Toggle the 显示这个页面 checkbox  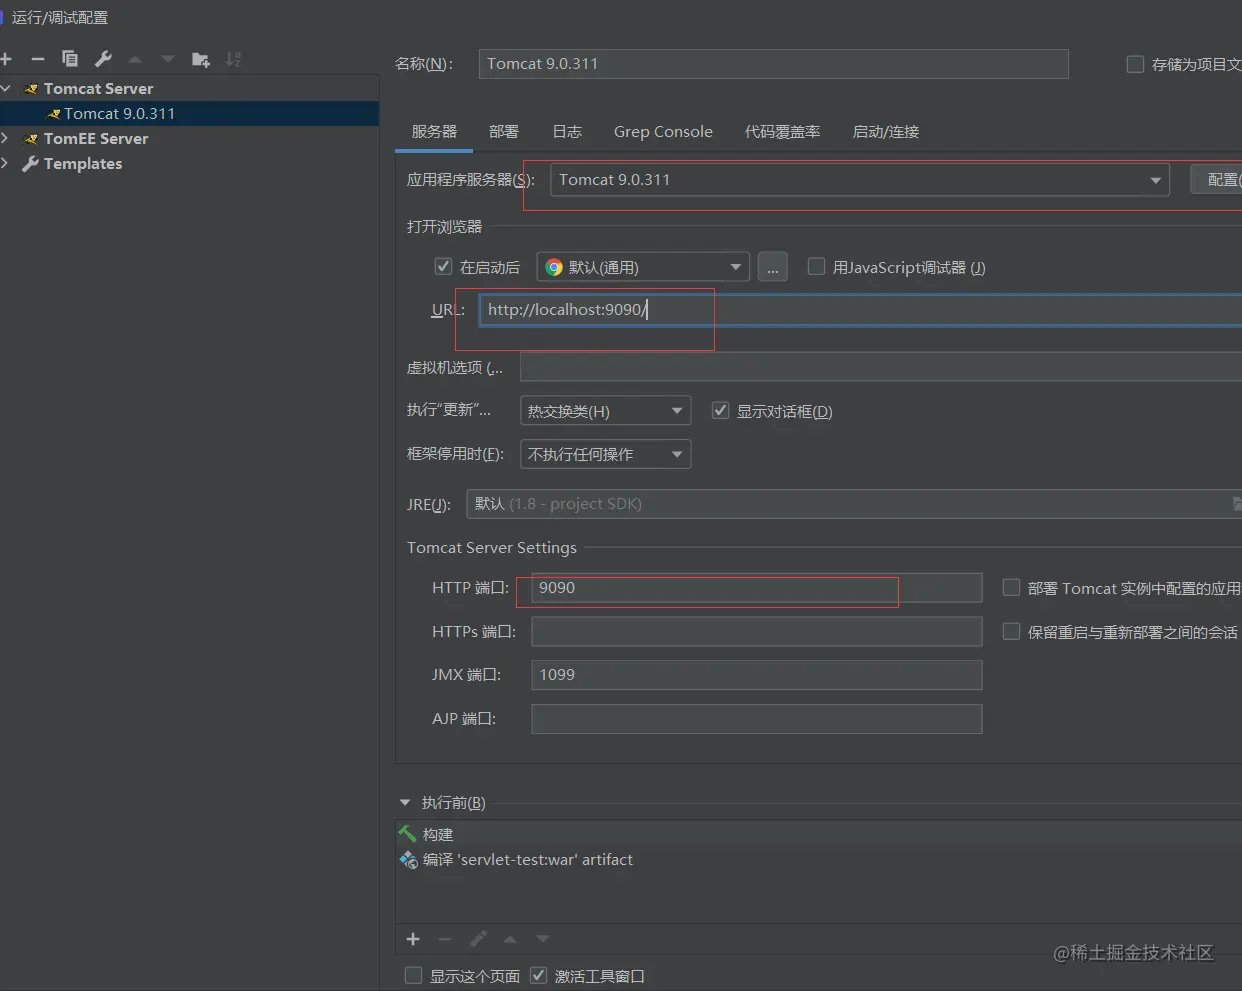tap(413, 975)
